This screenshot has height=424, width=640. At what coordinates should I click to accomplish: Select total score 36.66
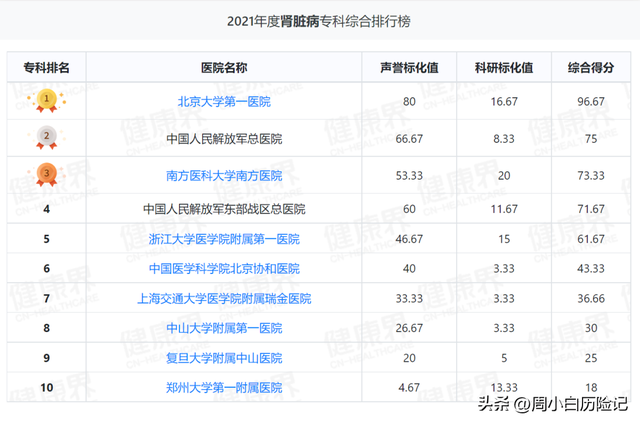point(591,299)
